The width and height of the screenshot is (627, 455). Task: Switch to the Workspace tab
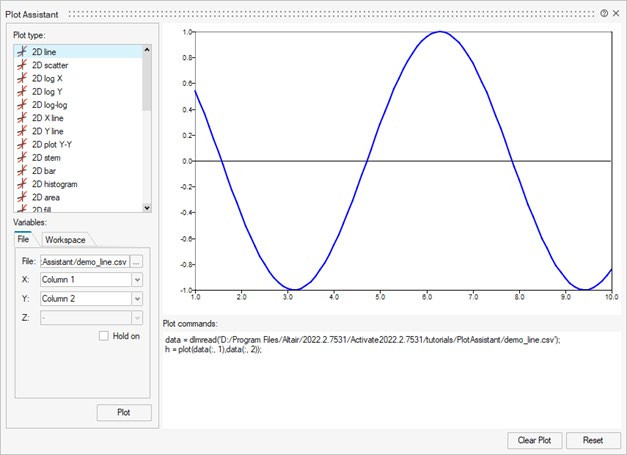coord(65,240)
